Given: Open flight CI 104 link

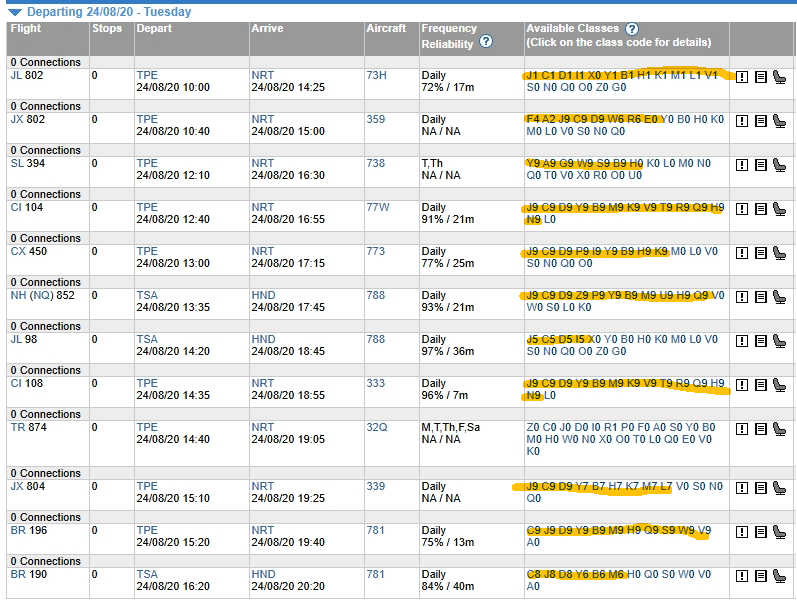Looking at the screenshot, I should click(x=26, y=207).
